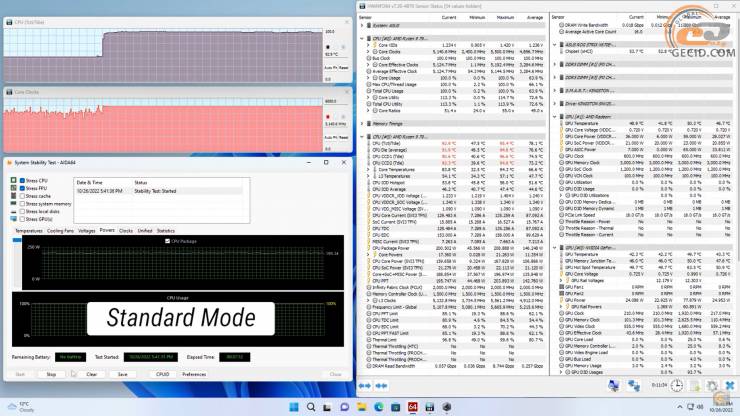The height and width of the screenshot is (416, 740).
Task: Switch to Voltages tab
Action: (86, 231)
